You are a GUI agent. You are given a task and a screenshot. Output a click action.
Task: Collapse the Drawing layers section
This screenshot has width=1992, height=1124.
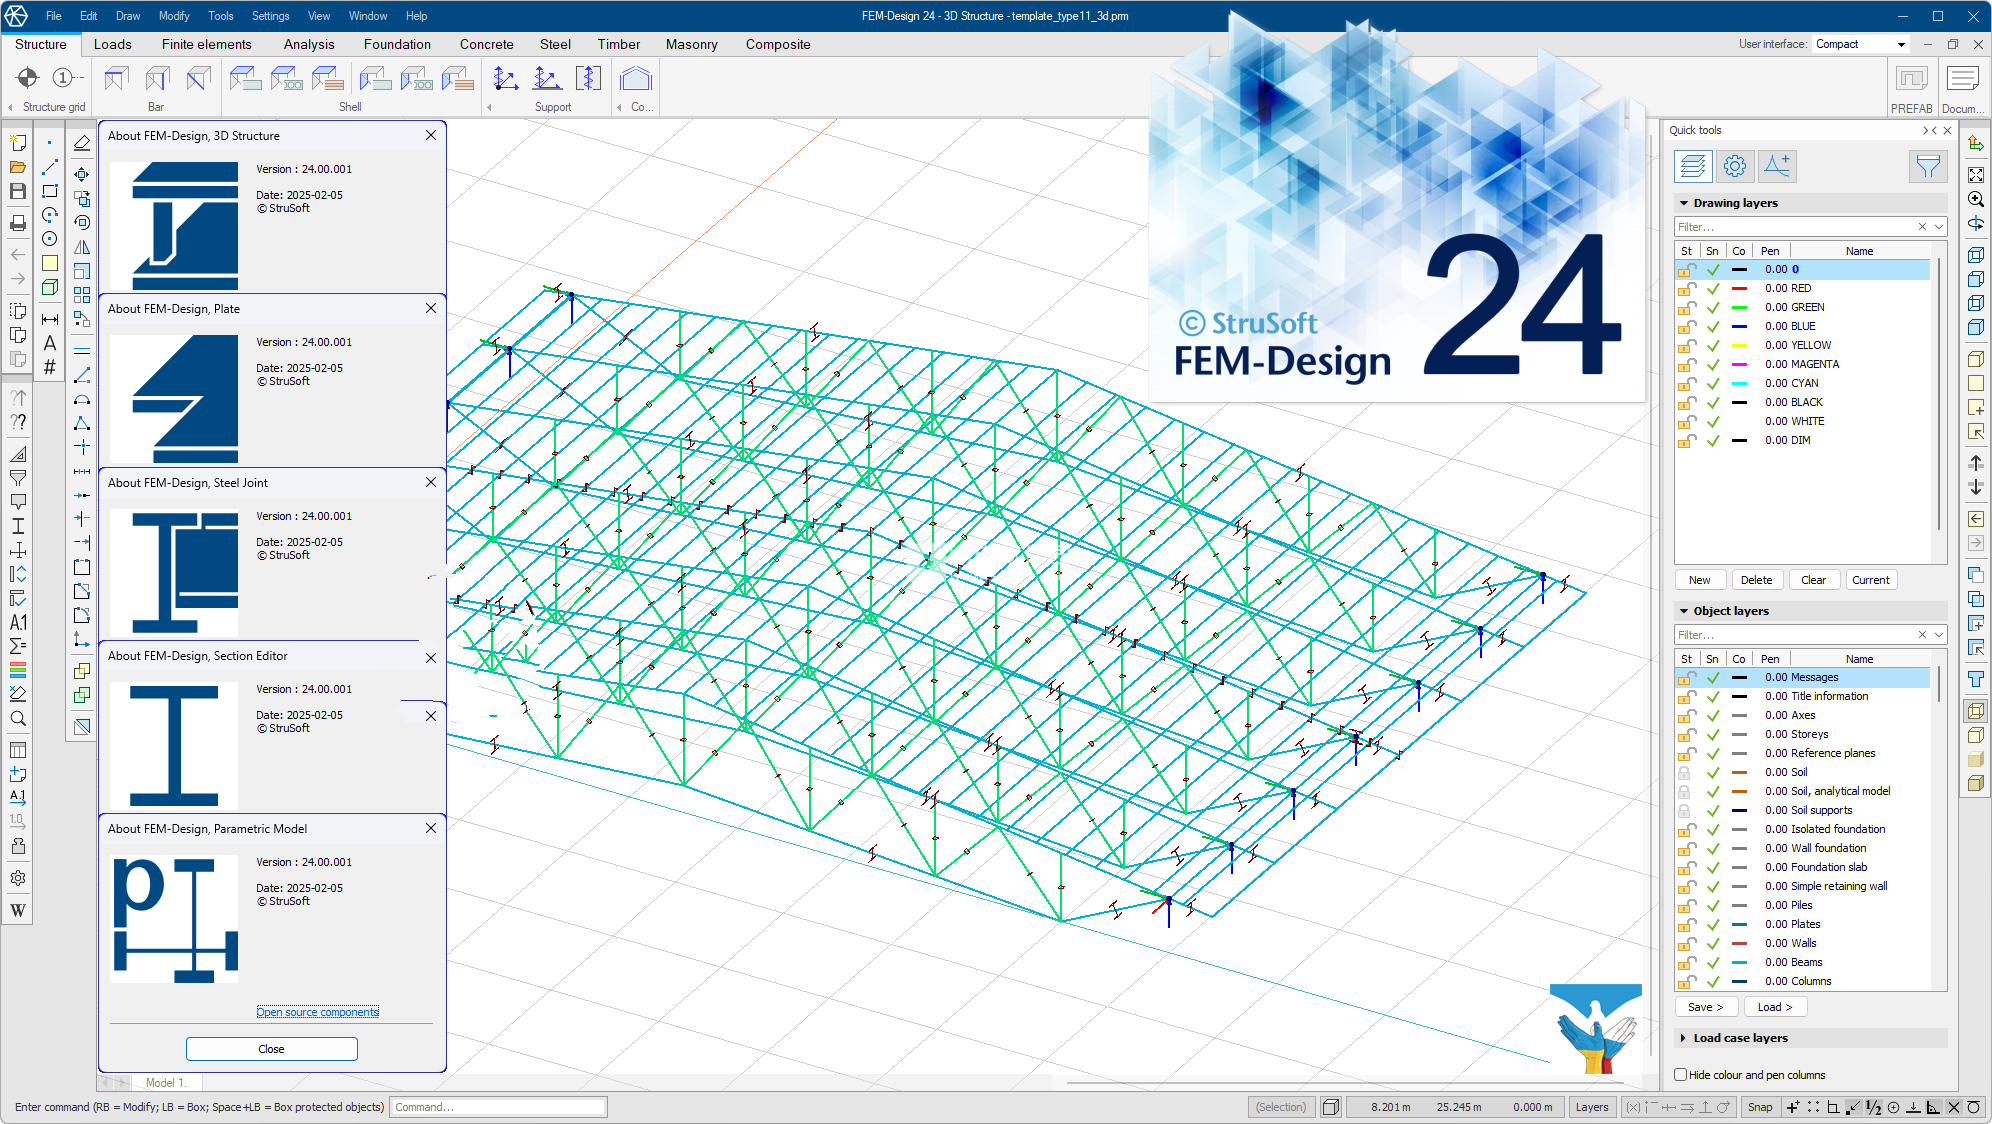coord(1684,203)
